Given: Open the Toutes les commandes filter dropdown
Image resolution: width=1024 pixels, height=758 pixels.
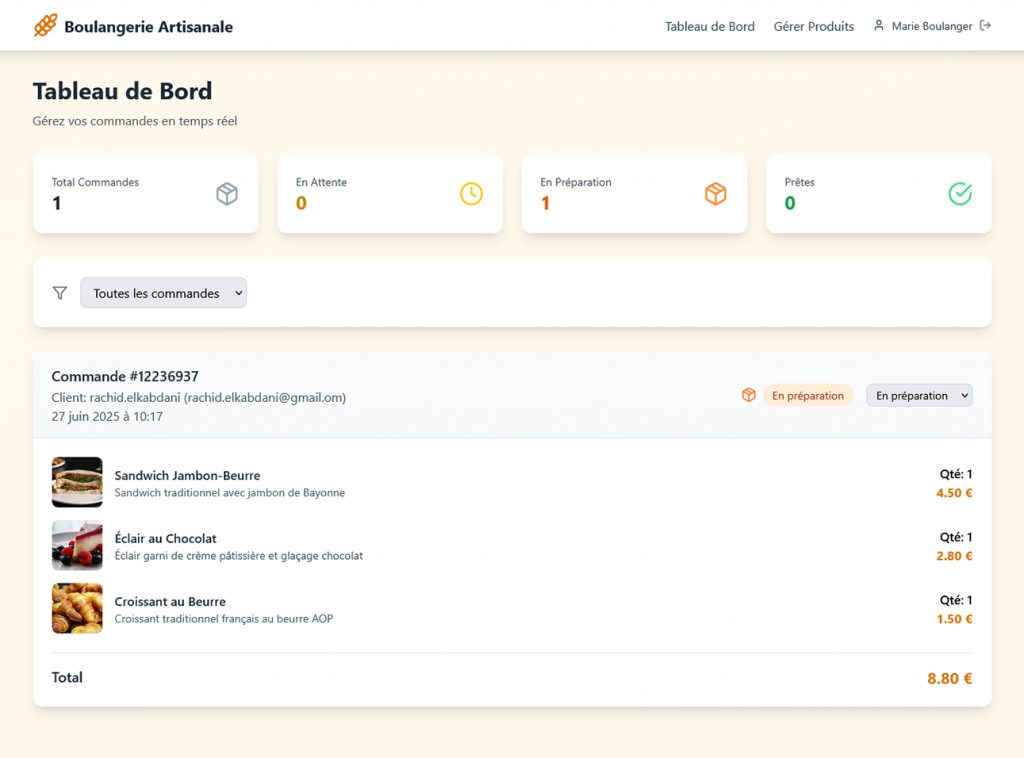Looking at the screenshot, I should [x=163, y=293].
